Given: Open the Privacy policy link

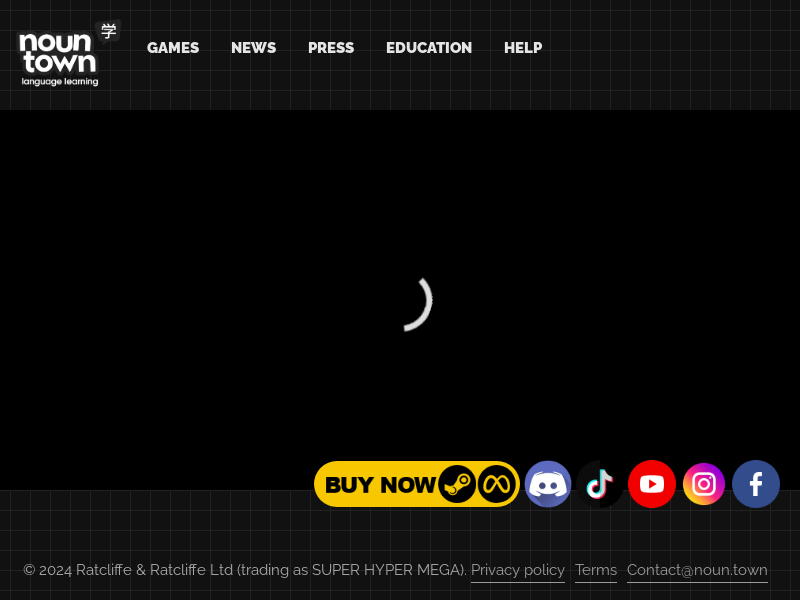Looking at the screenshot, I should point(518,570).
